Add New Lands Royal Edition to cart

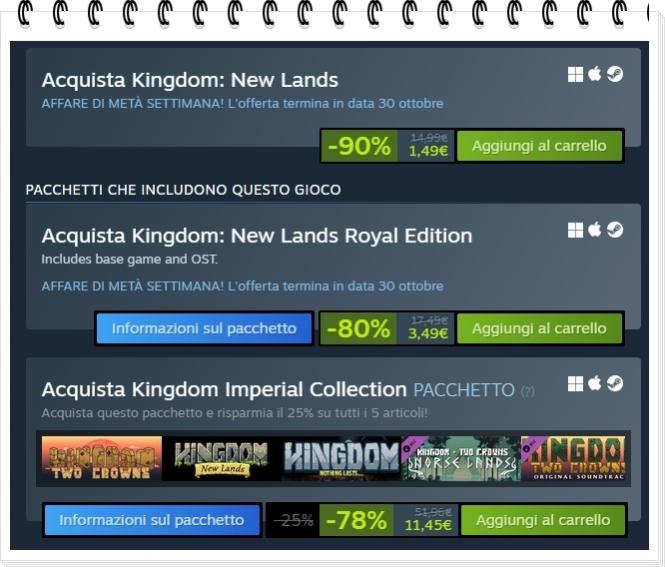(x=539, y=329)
